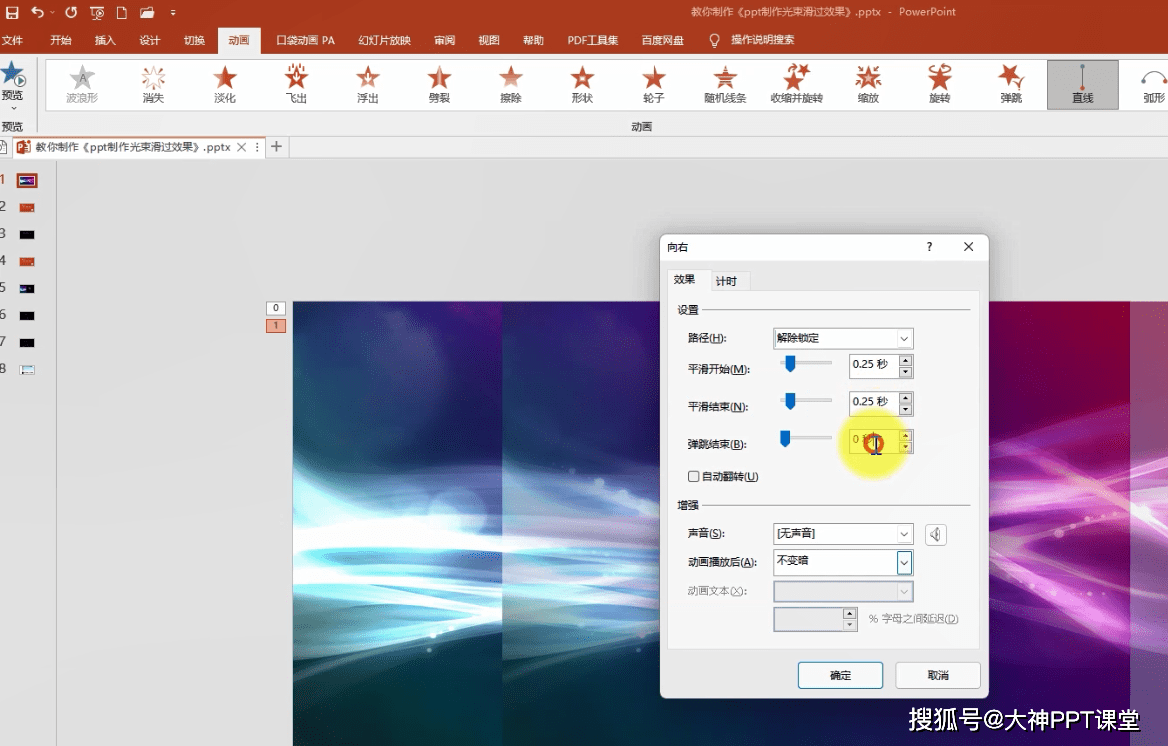The height and width of the screenshot is (746, 1168).
Task: Apply the 轮子 wheel animation
Action: coord(653,84)
